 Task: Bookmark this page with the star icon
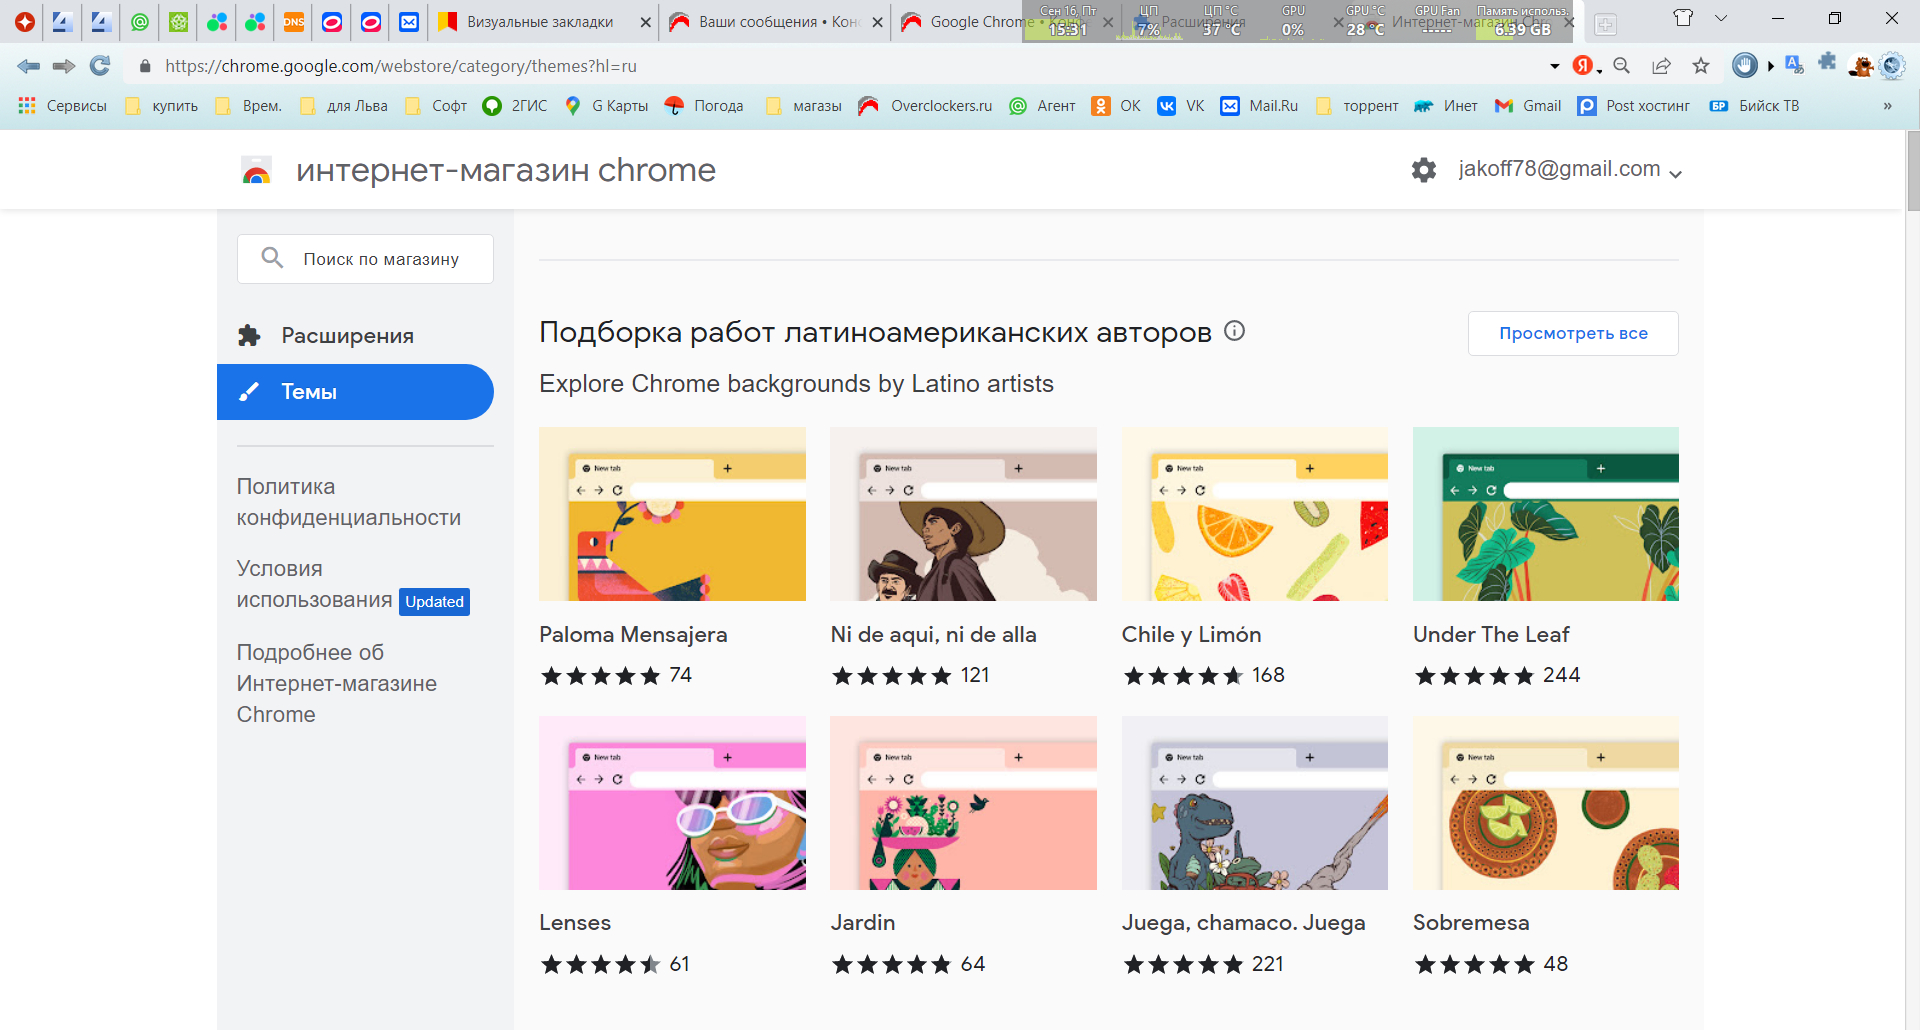(x=1701, y=66)
